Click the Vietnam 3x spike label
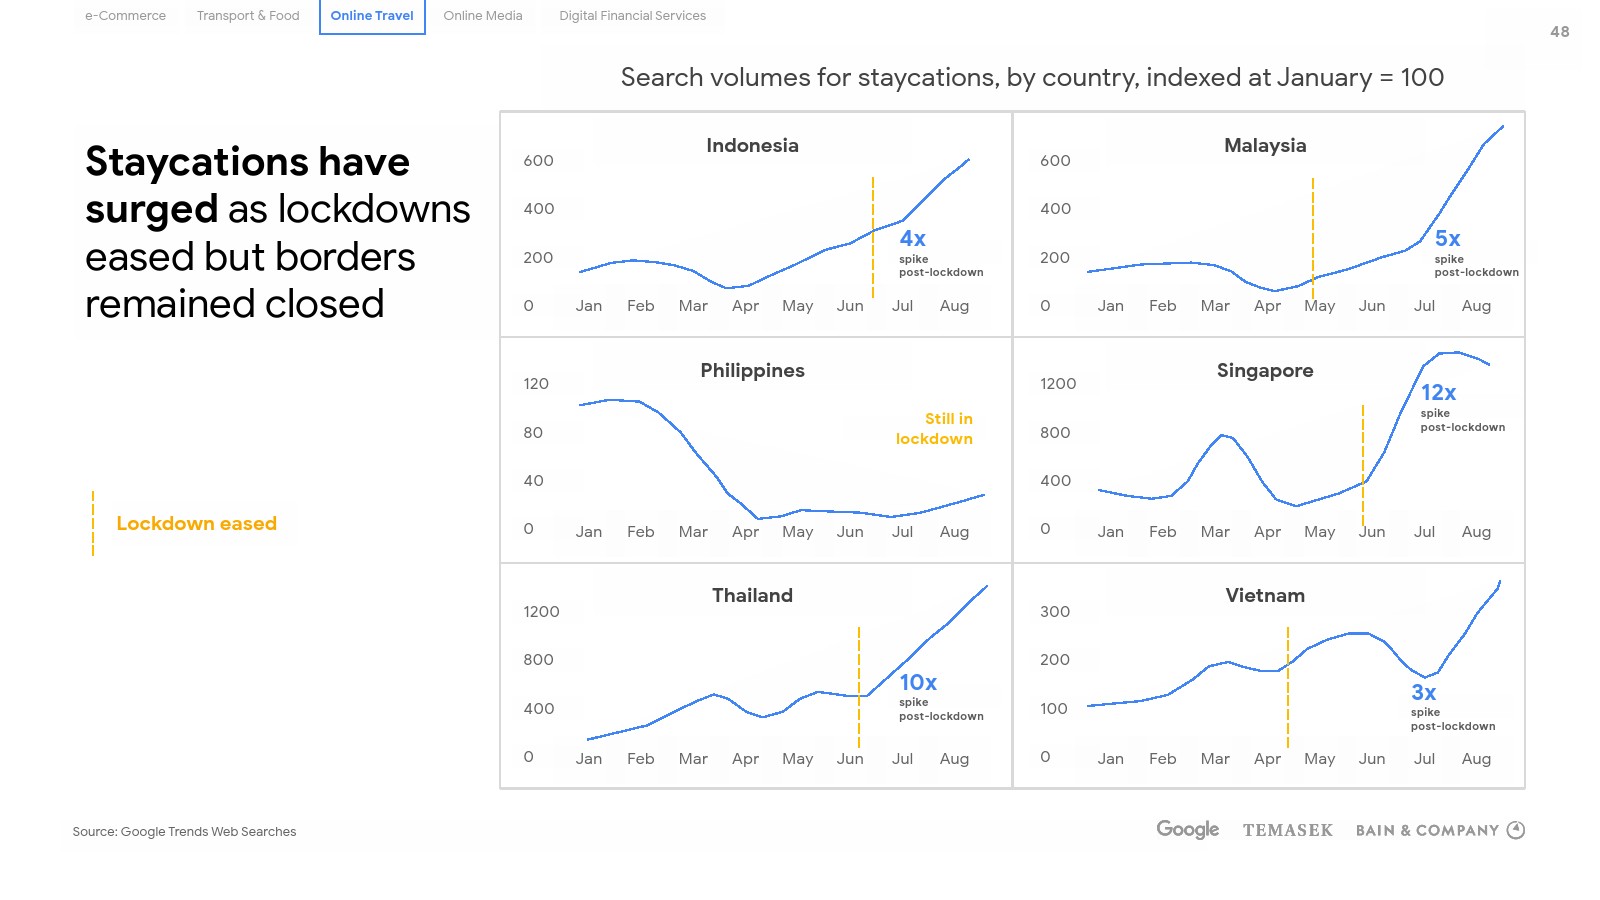Screen dimensions: 1600x900 tap(1423, 693)
